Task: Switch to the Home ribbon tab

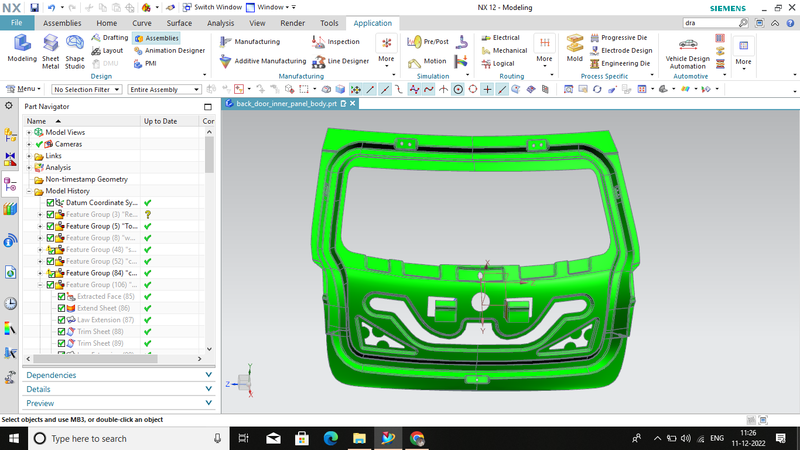Action: (x=107, y=23)
